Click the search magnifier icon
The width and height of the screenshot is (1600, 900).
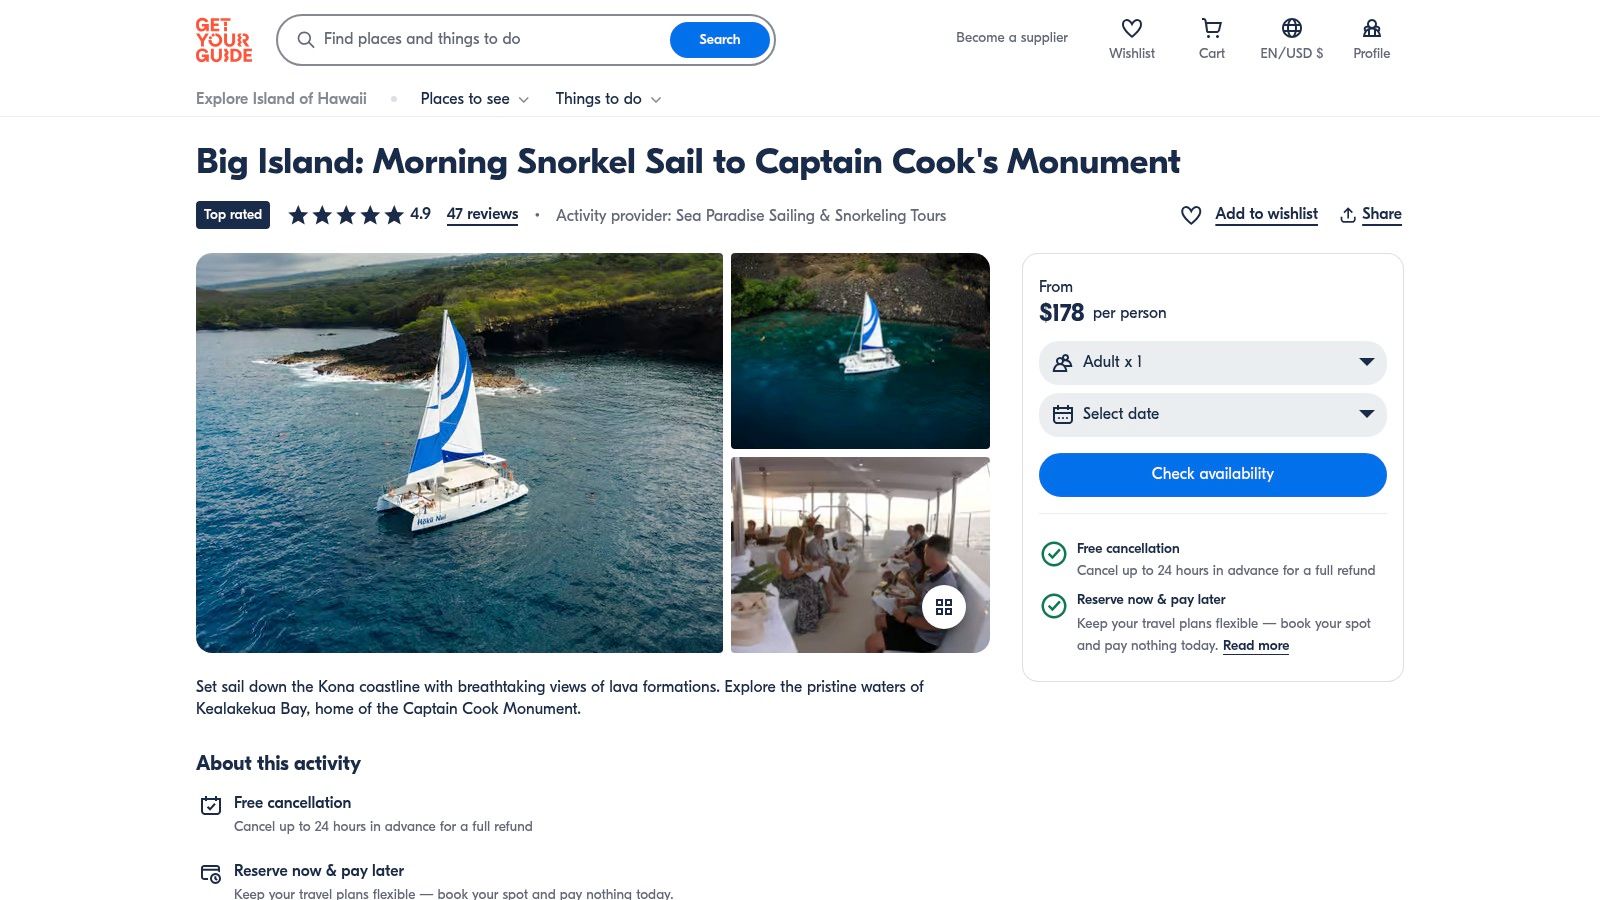(x=306, y=40)
